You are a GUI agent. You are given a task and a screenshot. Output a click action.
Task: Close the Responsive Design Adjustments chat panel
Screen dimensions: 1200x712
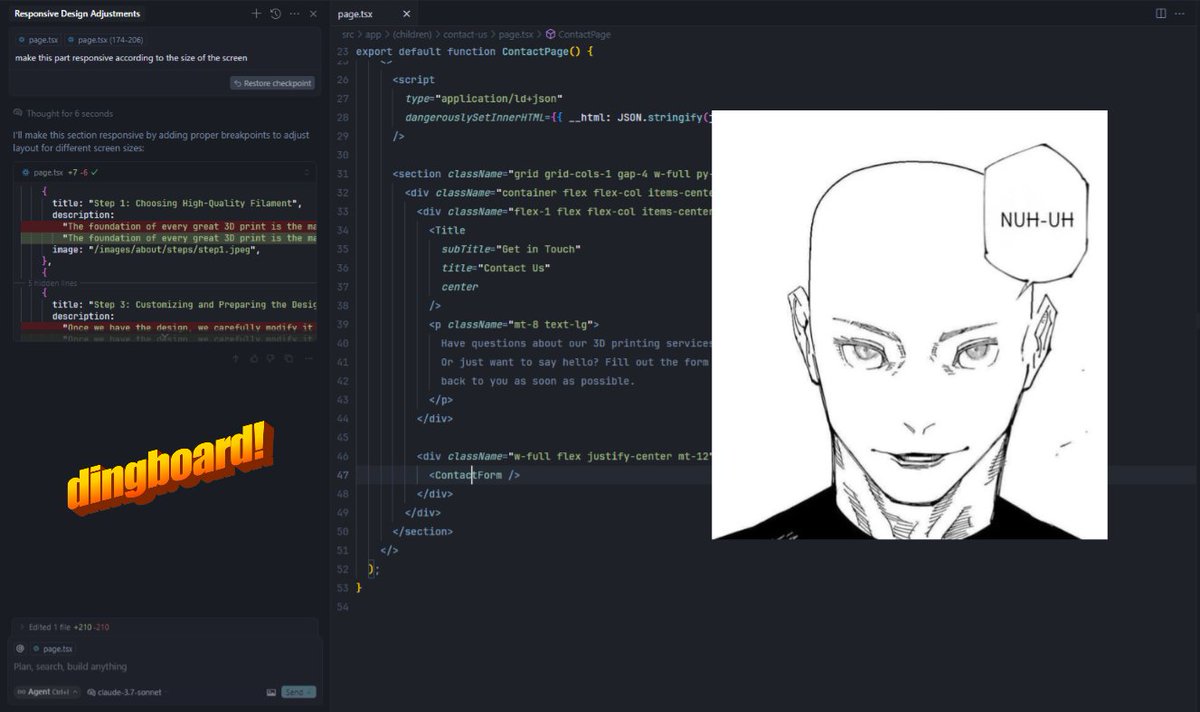pos(313,14)
